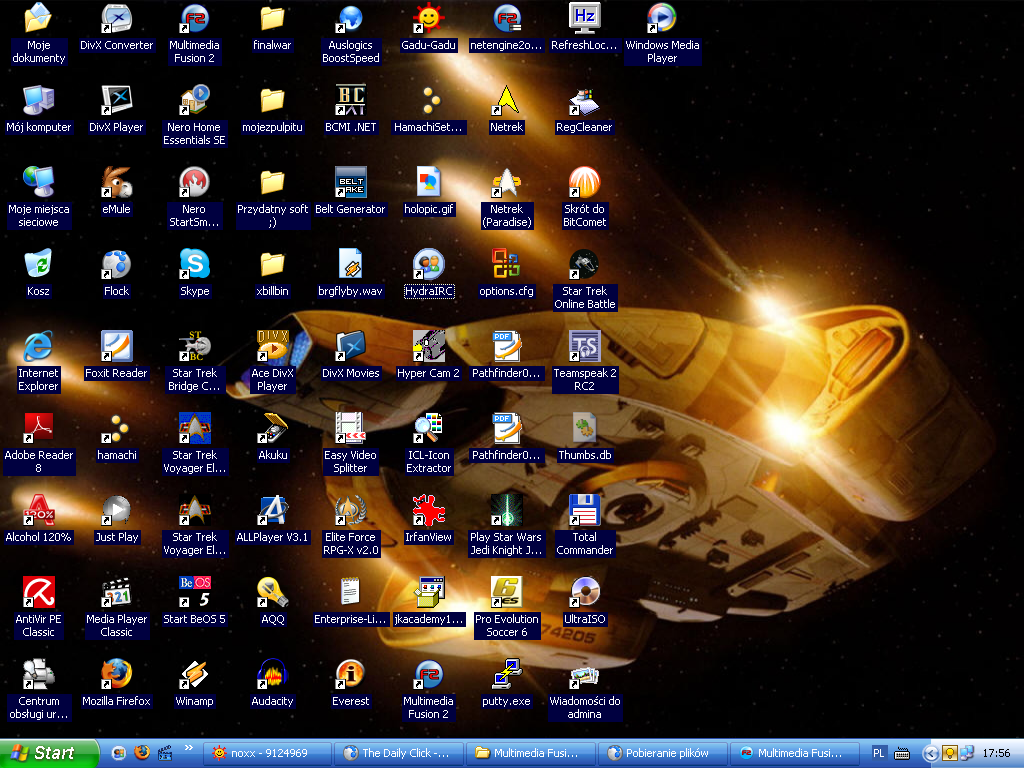Open the RegCleaner shortcut
This screenshot has width=1024, height=768.
[x=584, y=101]
